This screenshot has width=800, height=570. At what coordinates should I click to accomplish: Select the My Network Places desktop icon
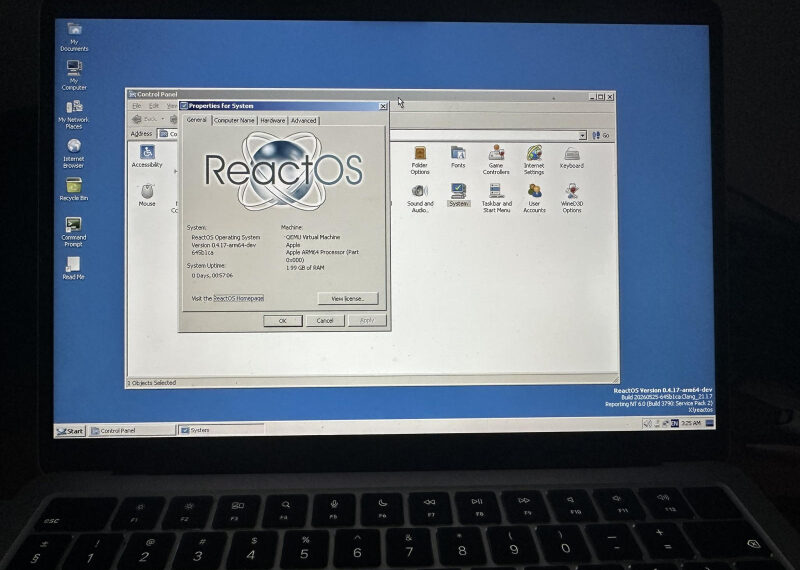pos(74,114)
